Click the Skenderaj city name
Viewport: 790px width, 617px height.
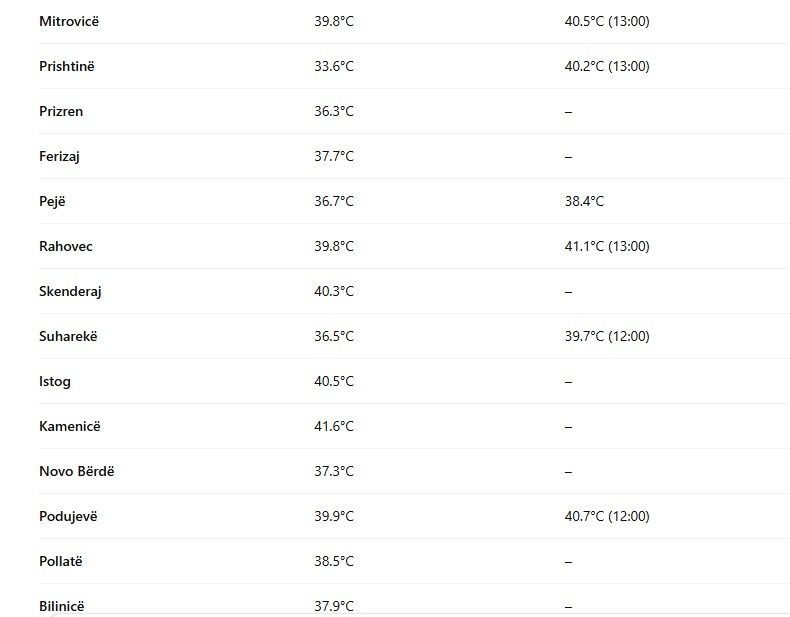[x=70, y=291]
